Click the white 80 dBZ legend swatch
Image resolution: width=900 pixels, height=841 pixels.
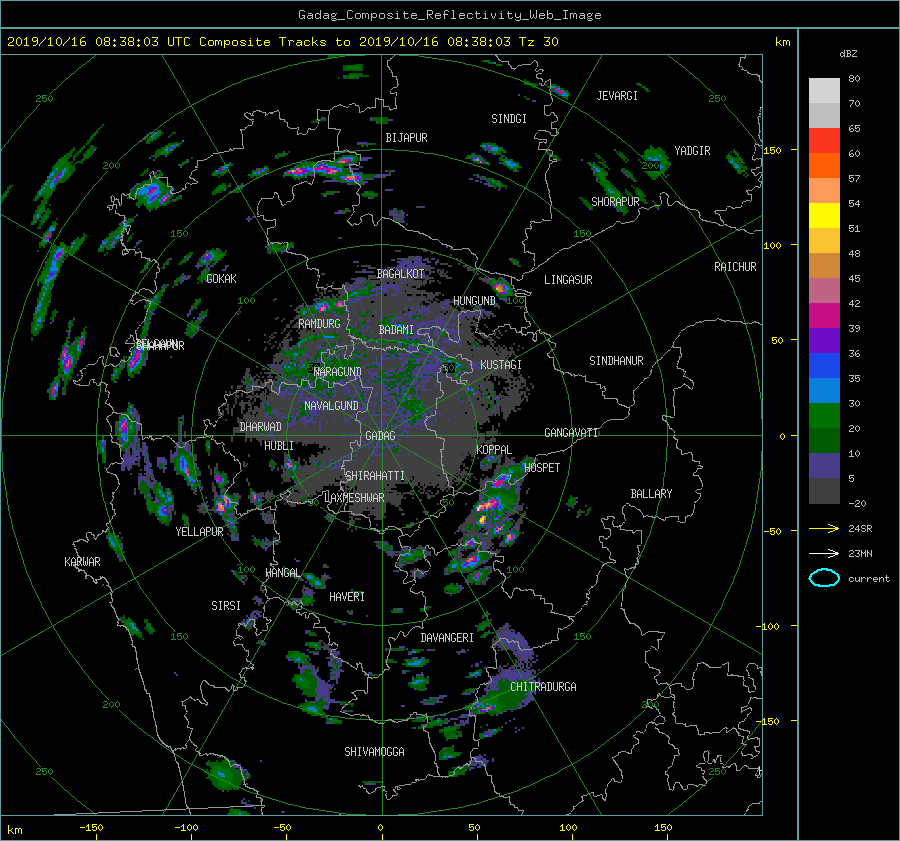coord(824,90)
